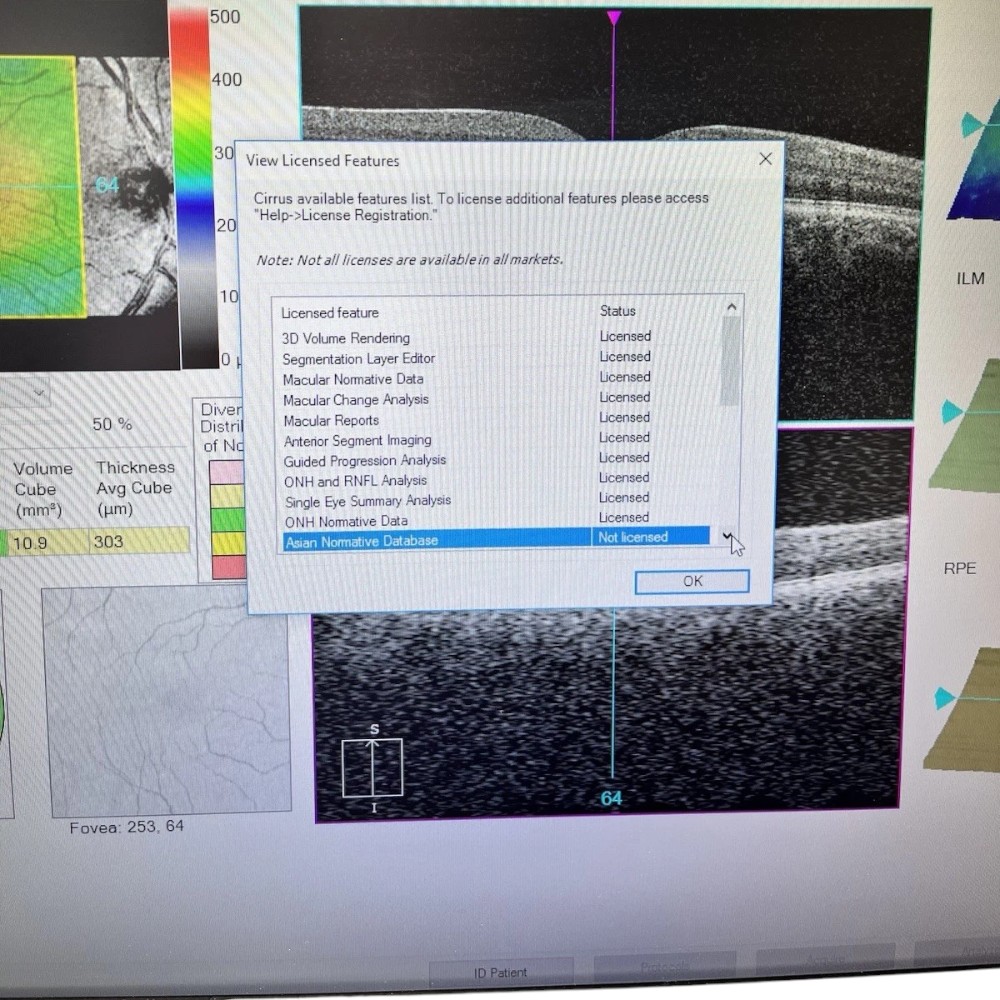Screen dimensions: 1000x1000
Task: Select the Asian Normative Database row
Action: (x=496, y=539)
